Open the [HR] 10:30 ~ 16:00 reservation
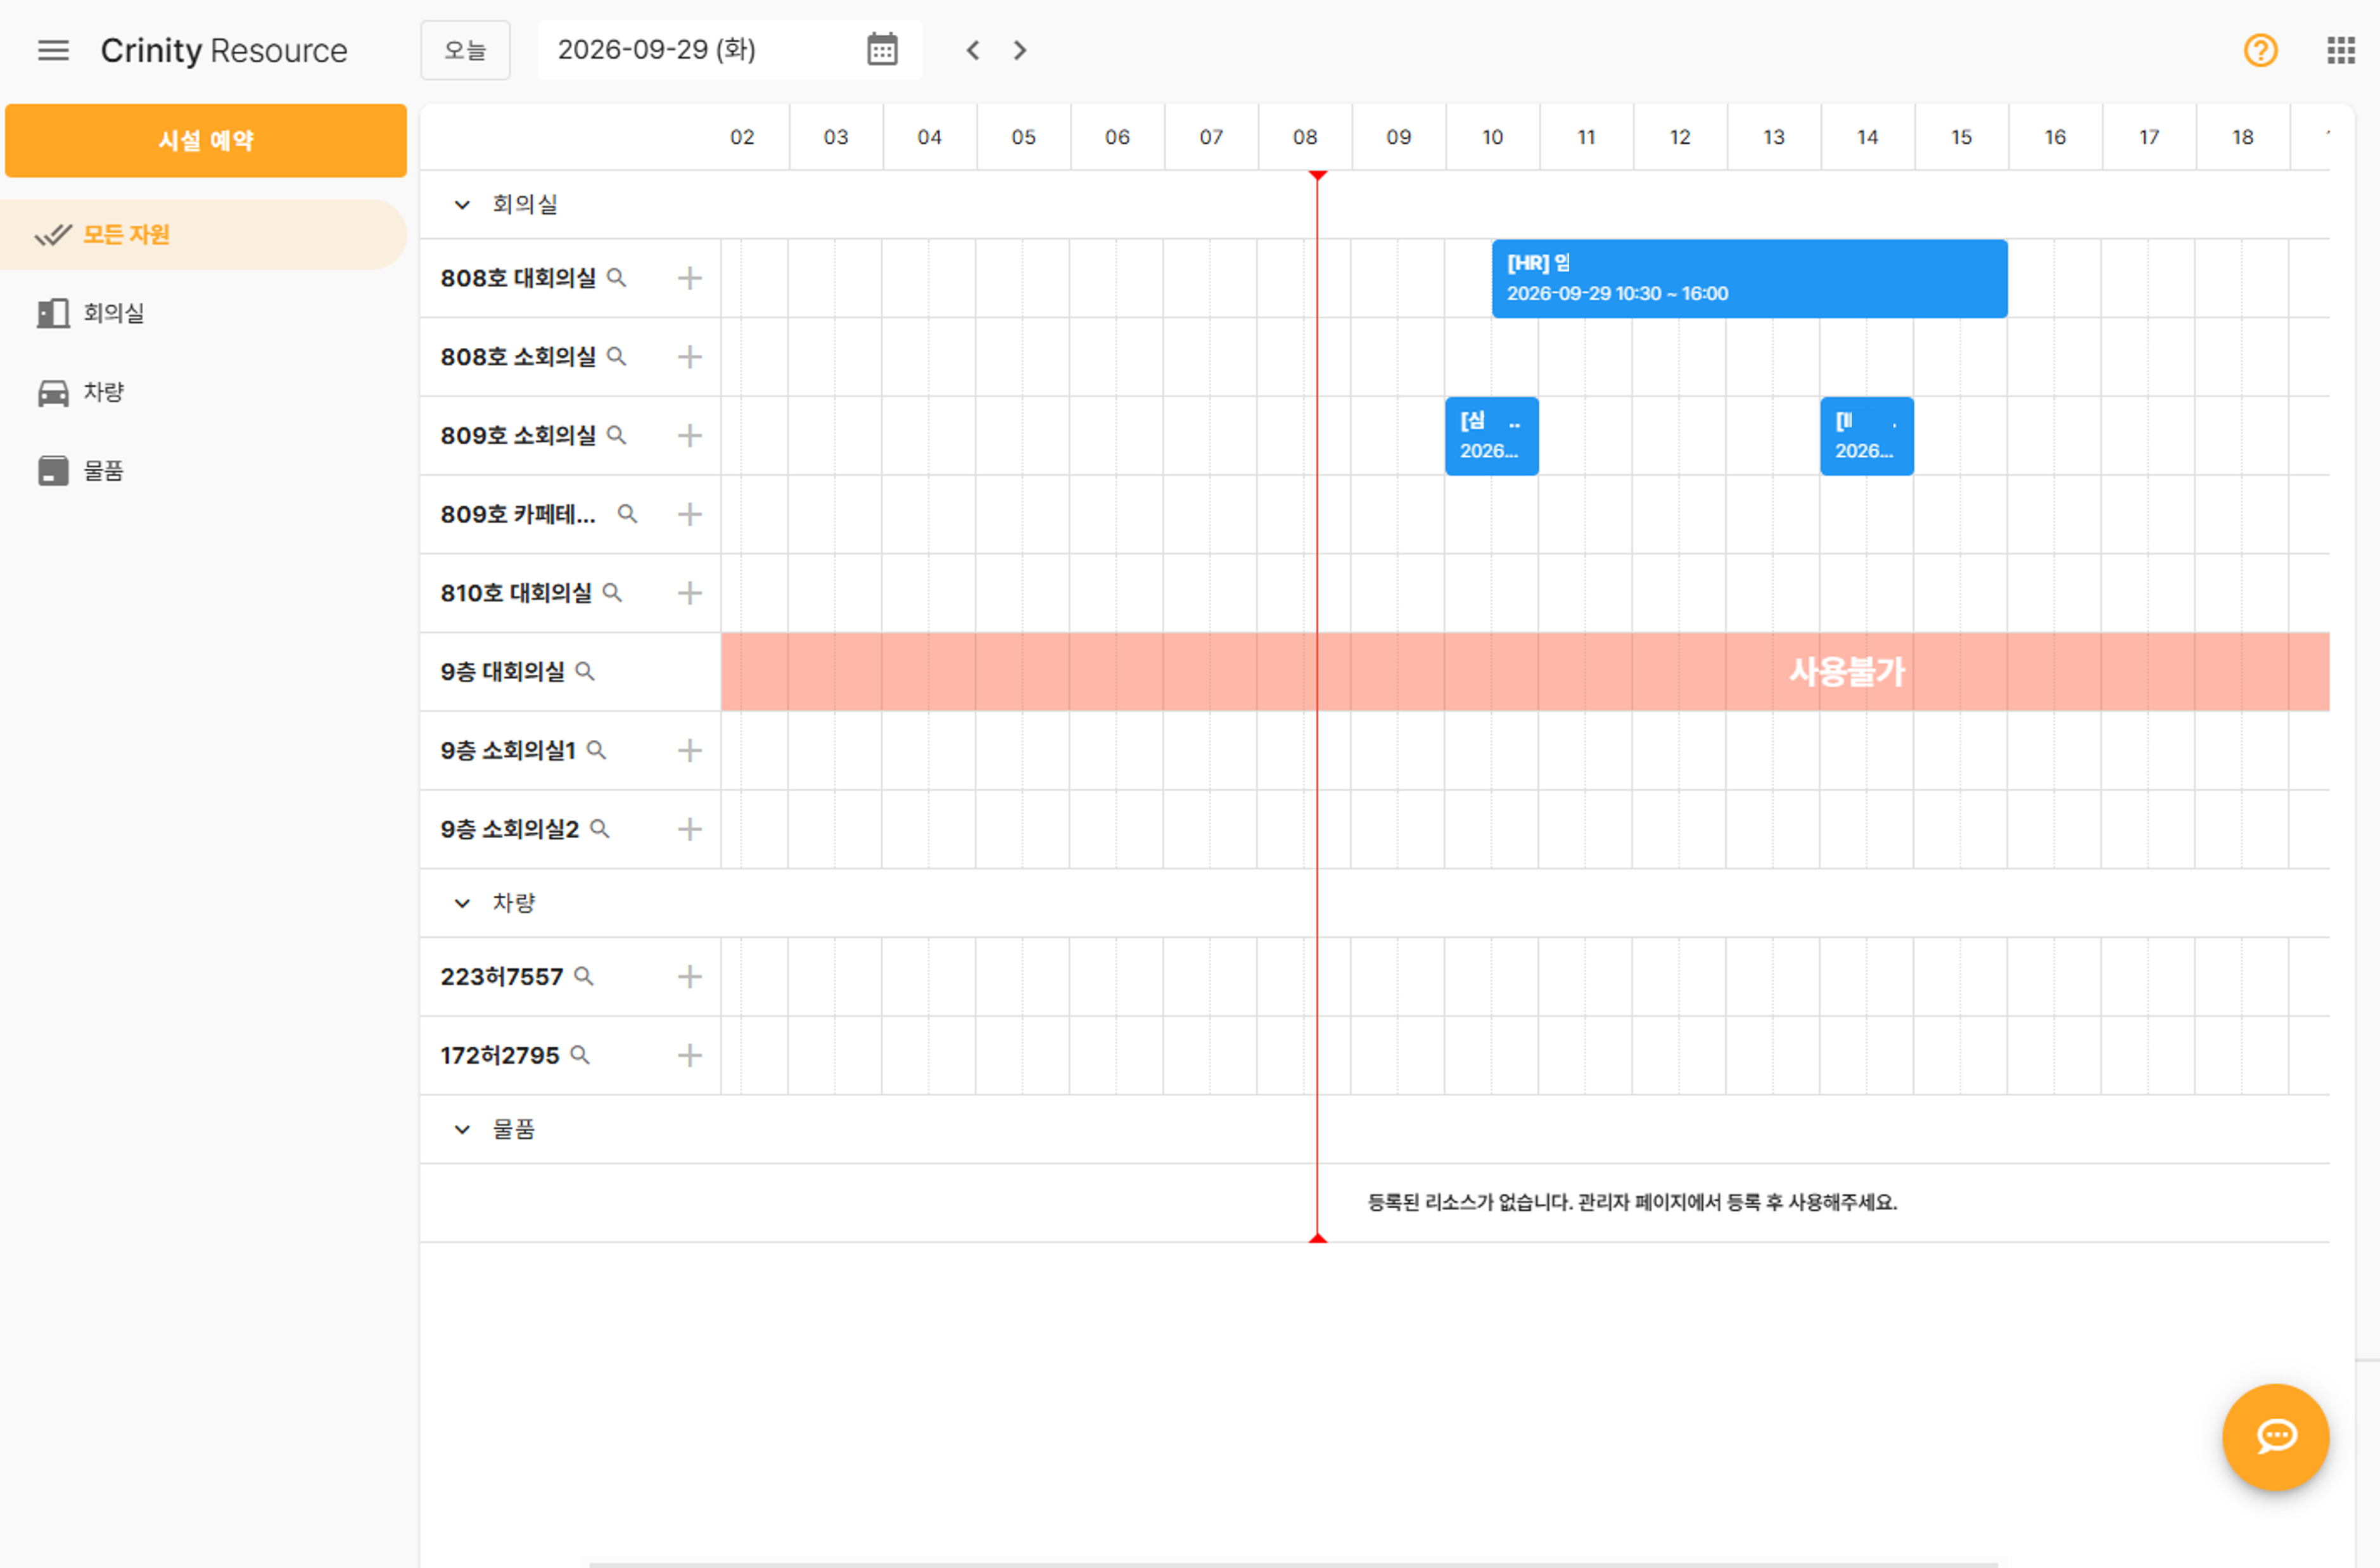2380x1568 pixels. 1749,279
